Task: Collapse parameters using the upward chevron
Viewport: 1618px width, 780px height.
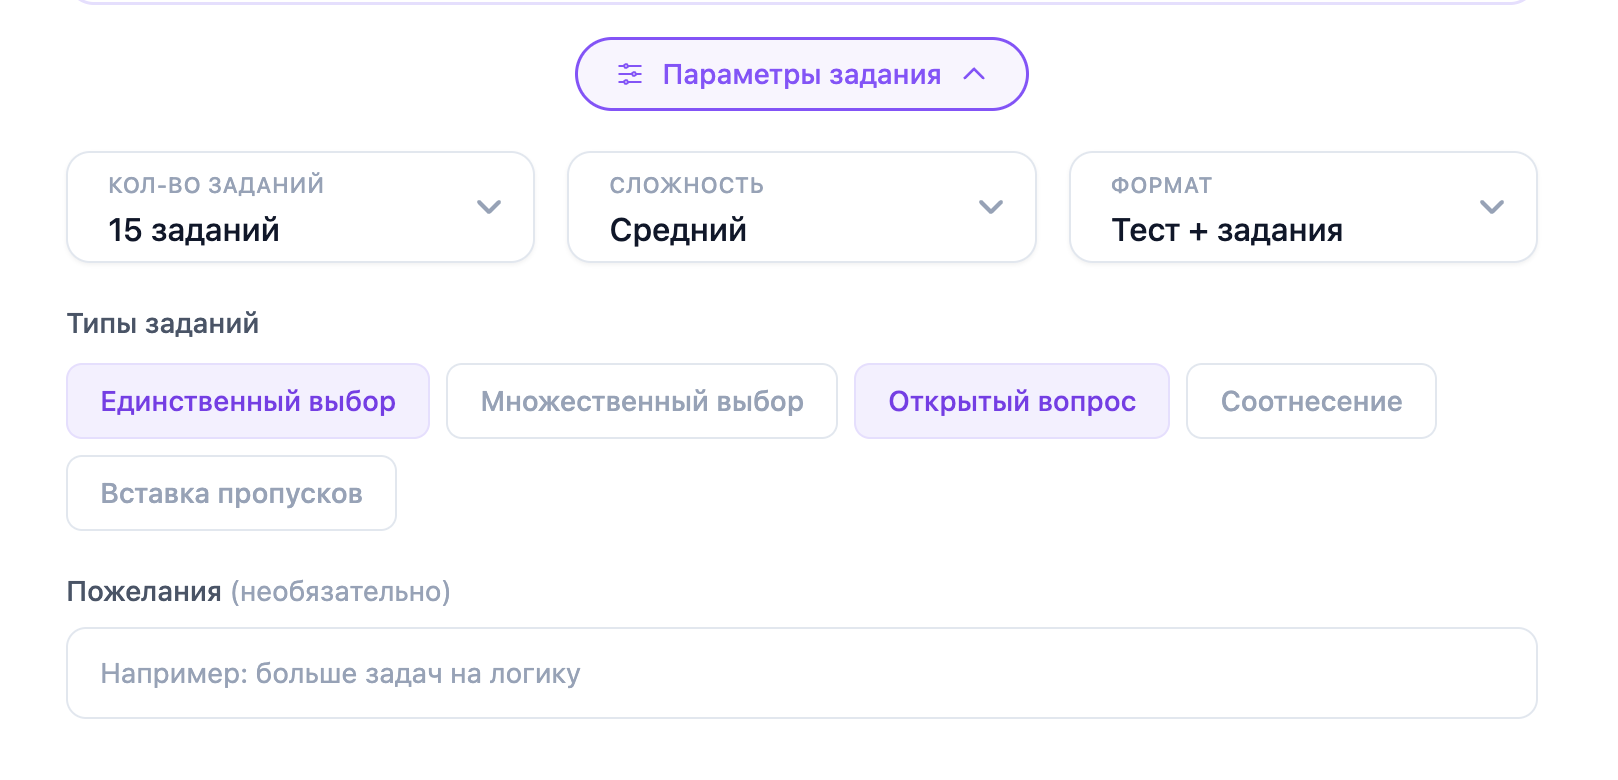Action: 974,74
